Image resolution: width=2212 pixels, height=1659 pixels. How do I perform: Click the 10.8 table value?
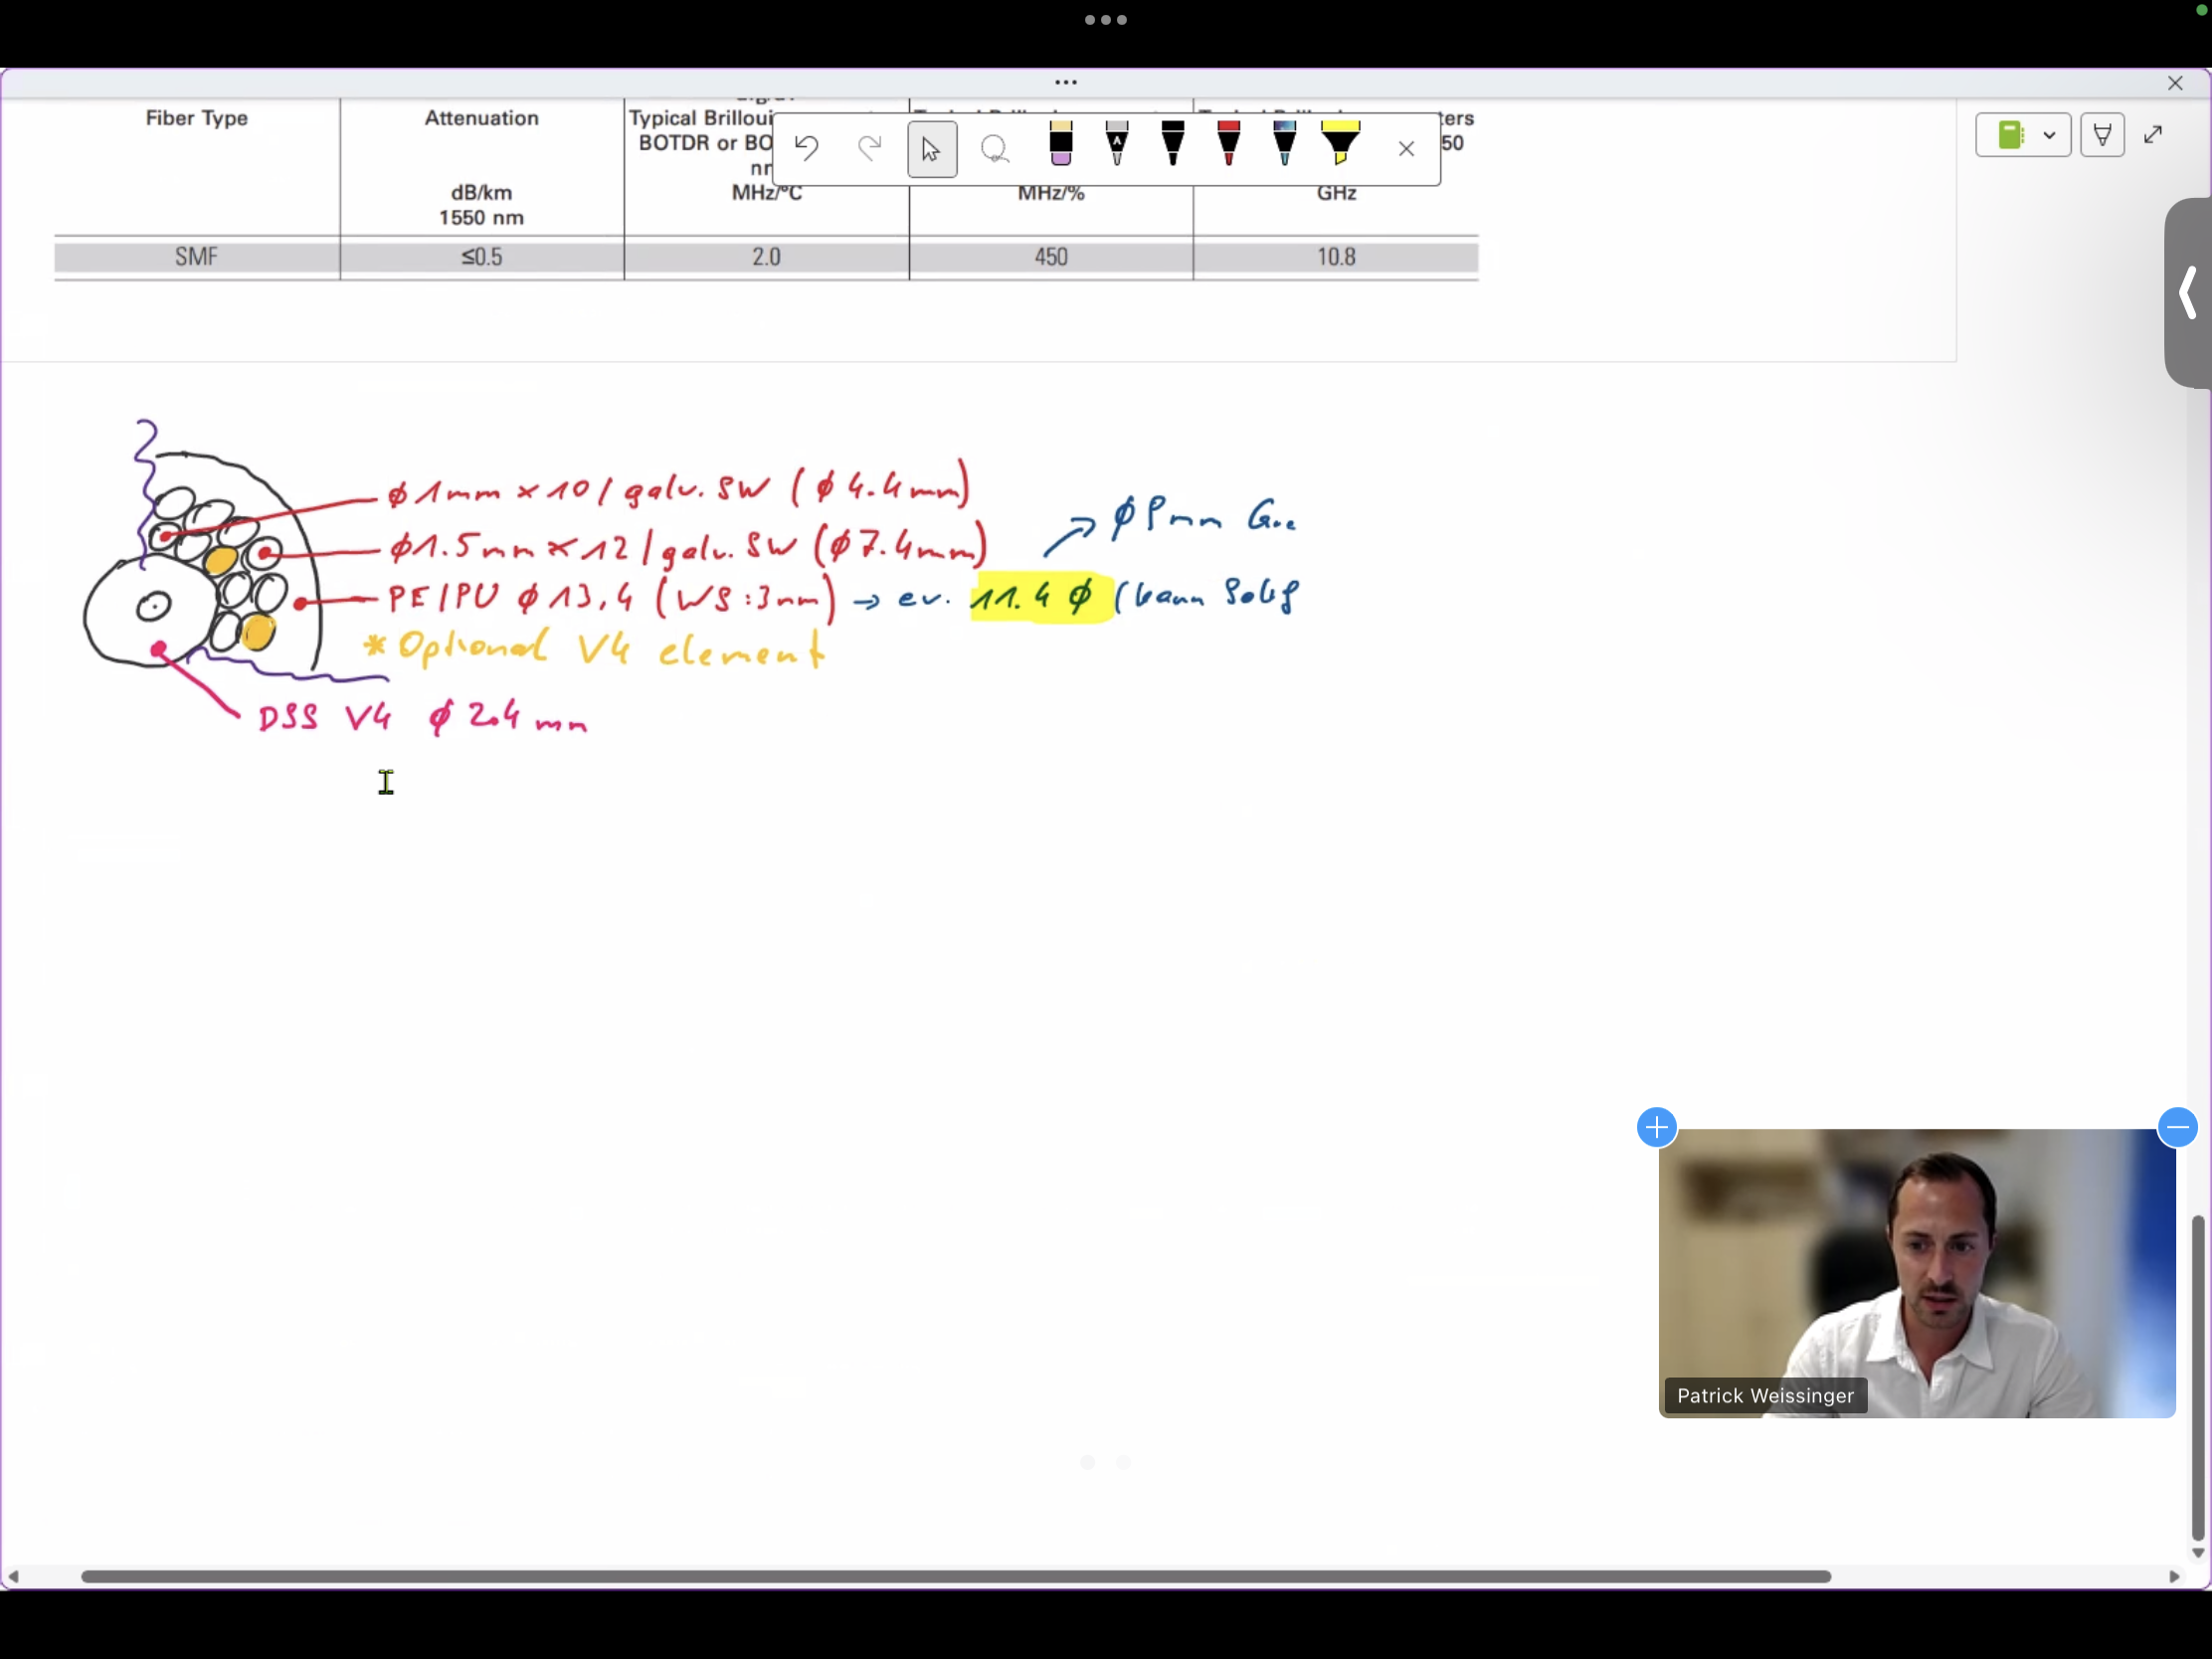point(1336,257)
